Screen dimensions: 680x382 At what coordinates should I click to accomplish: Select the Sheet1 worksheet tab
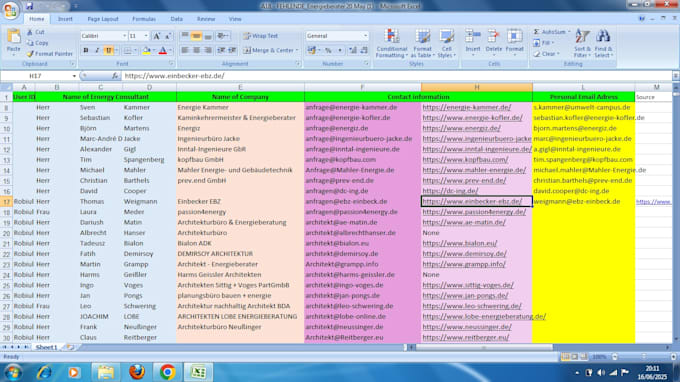(x=46, y=347)
